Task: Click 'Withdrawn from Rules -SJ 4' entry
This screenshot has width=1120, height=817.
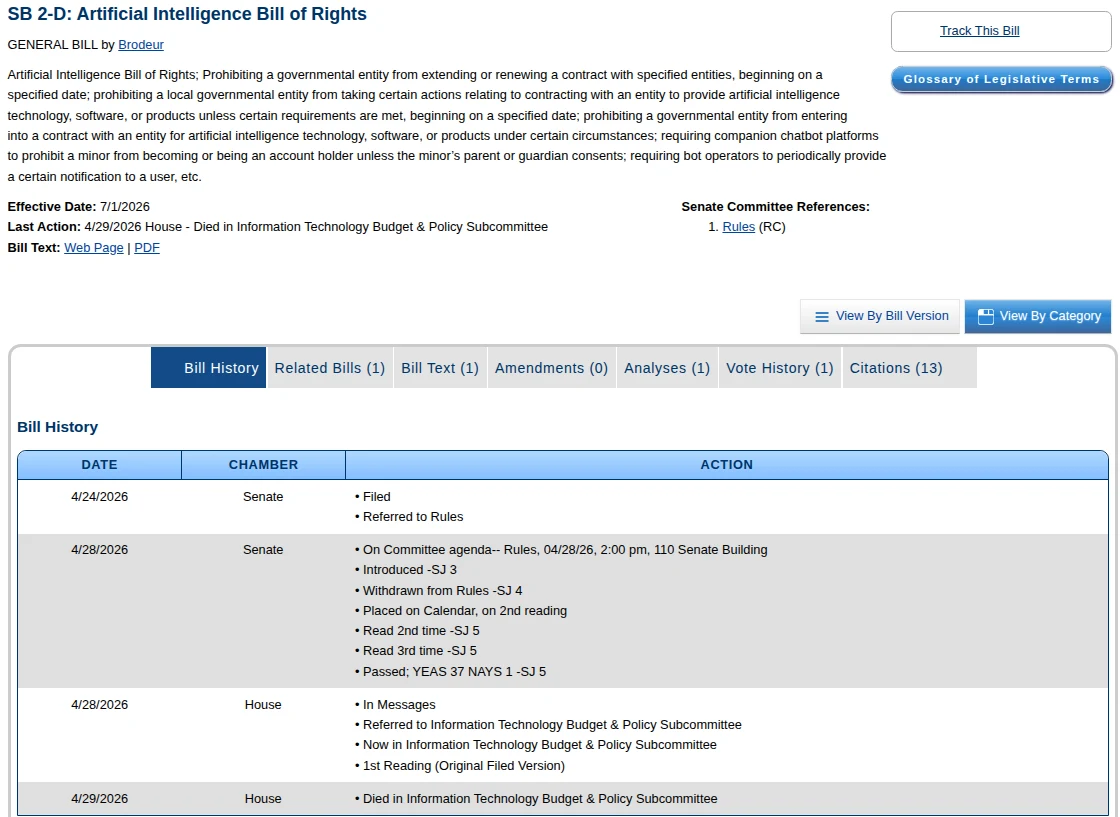Action: coord(442,591)
